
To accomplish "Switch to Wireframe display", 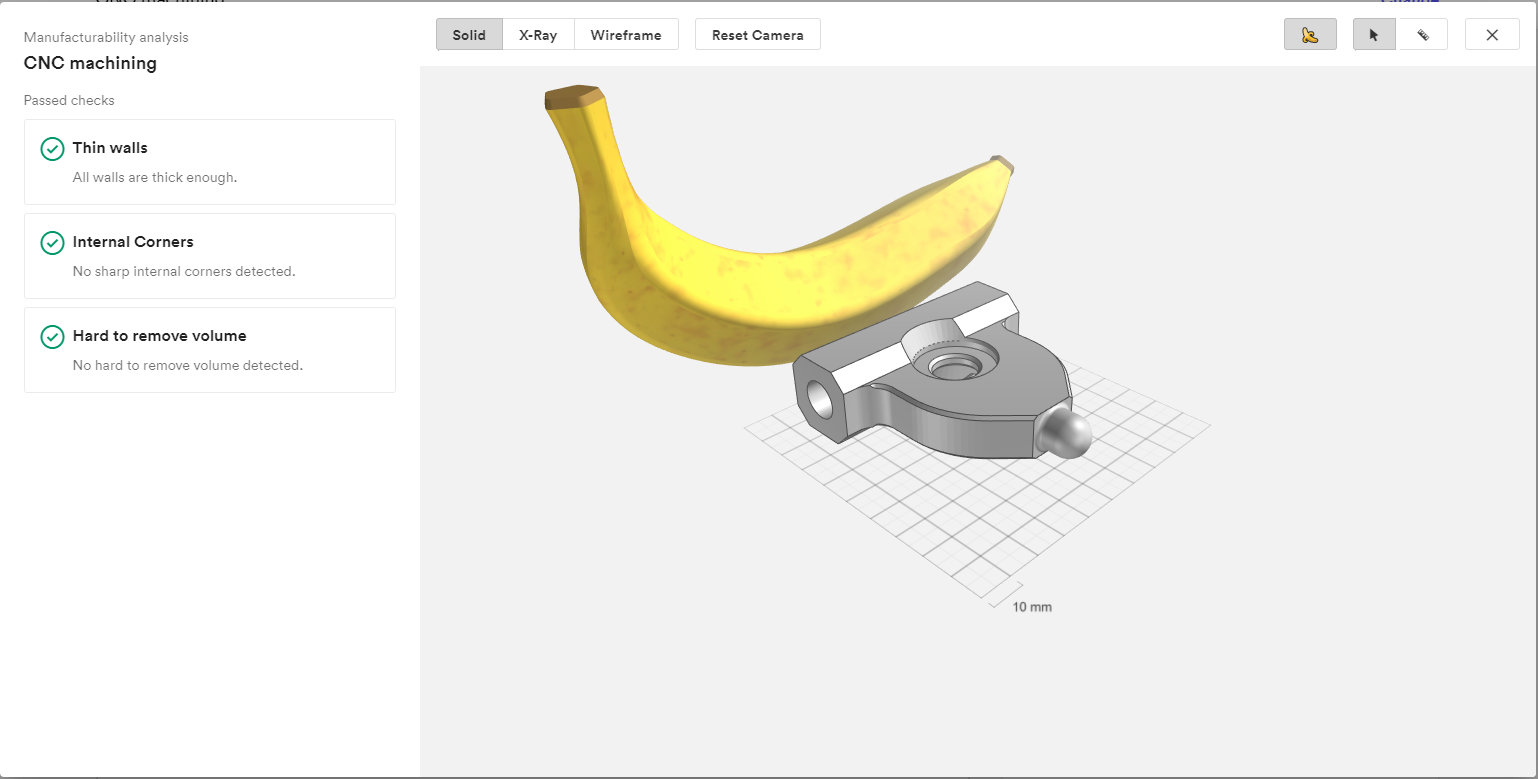I will [x=626, y=35].
